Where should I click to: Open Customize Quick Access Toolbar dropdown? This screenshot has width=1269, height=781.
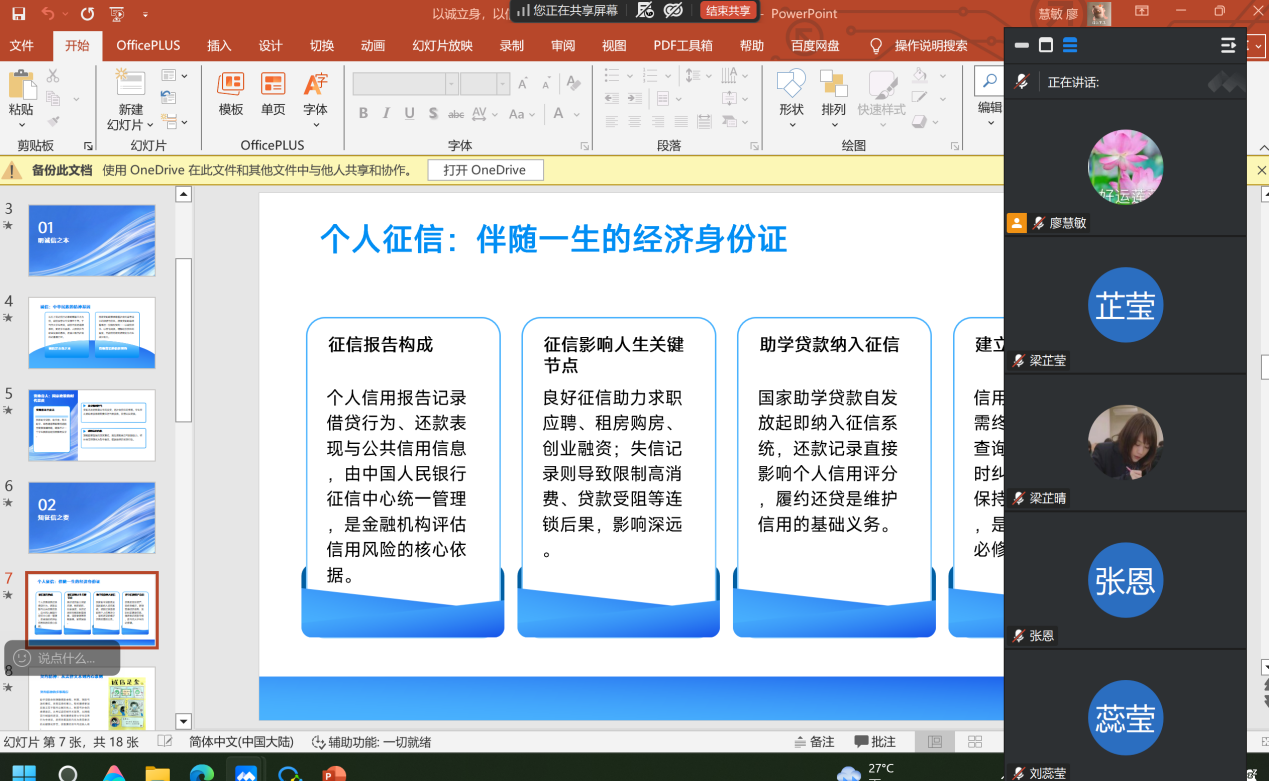click(x=146, y=15)
